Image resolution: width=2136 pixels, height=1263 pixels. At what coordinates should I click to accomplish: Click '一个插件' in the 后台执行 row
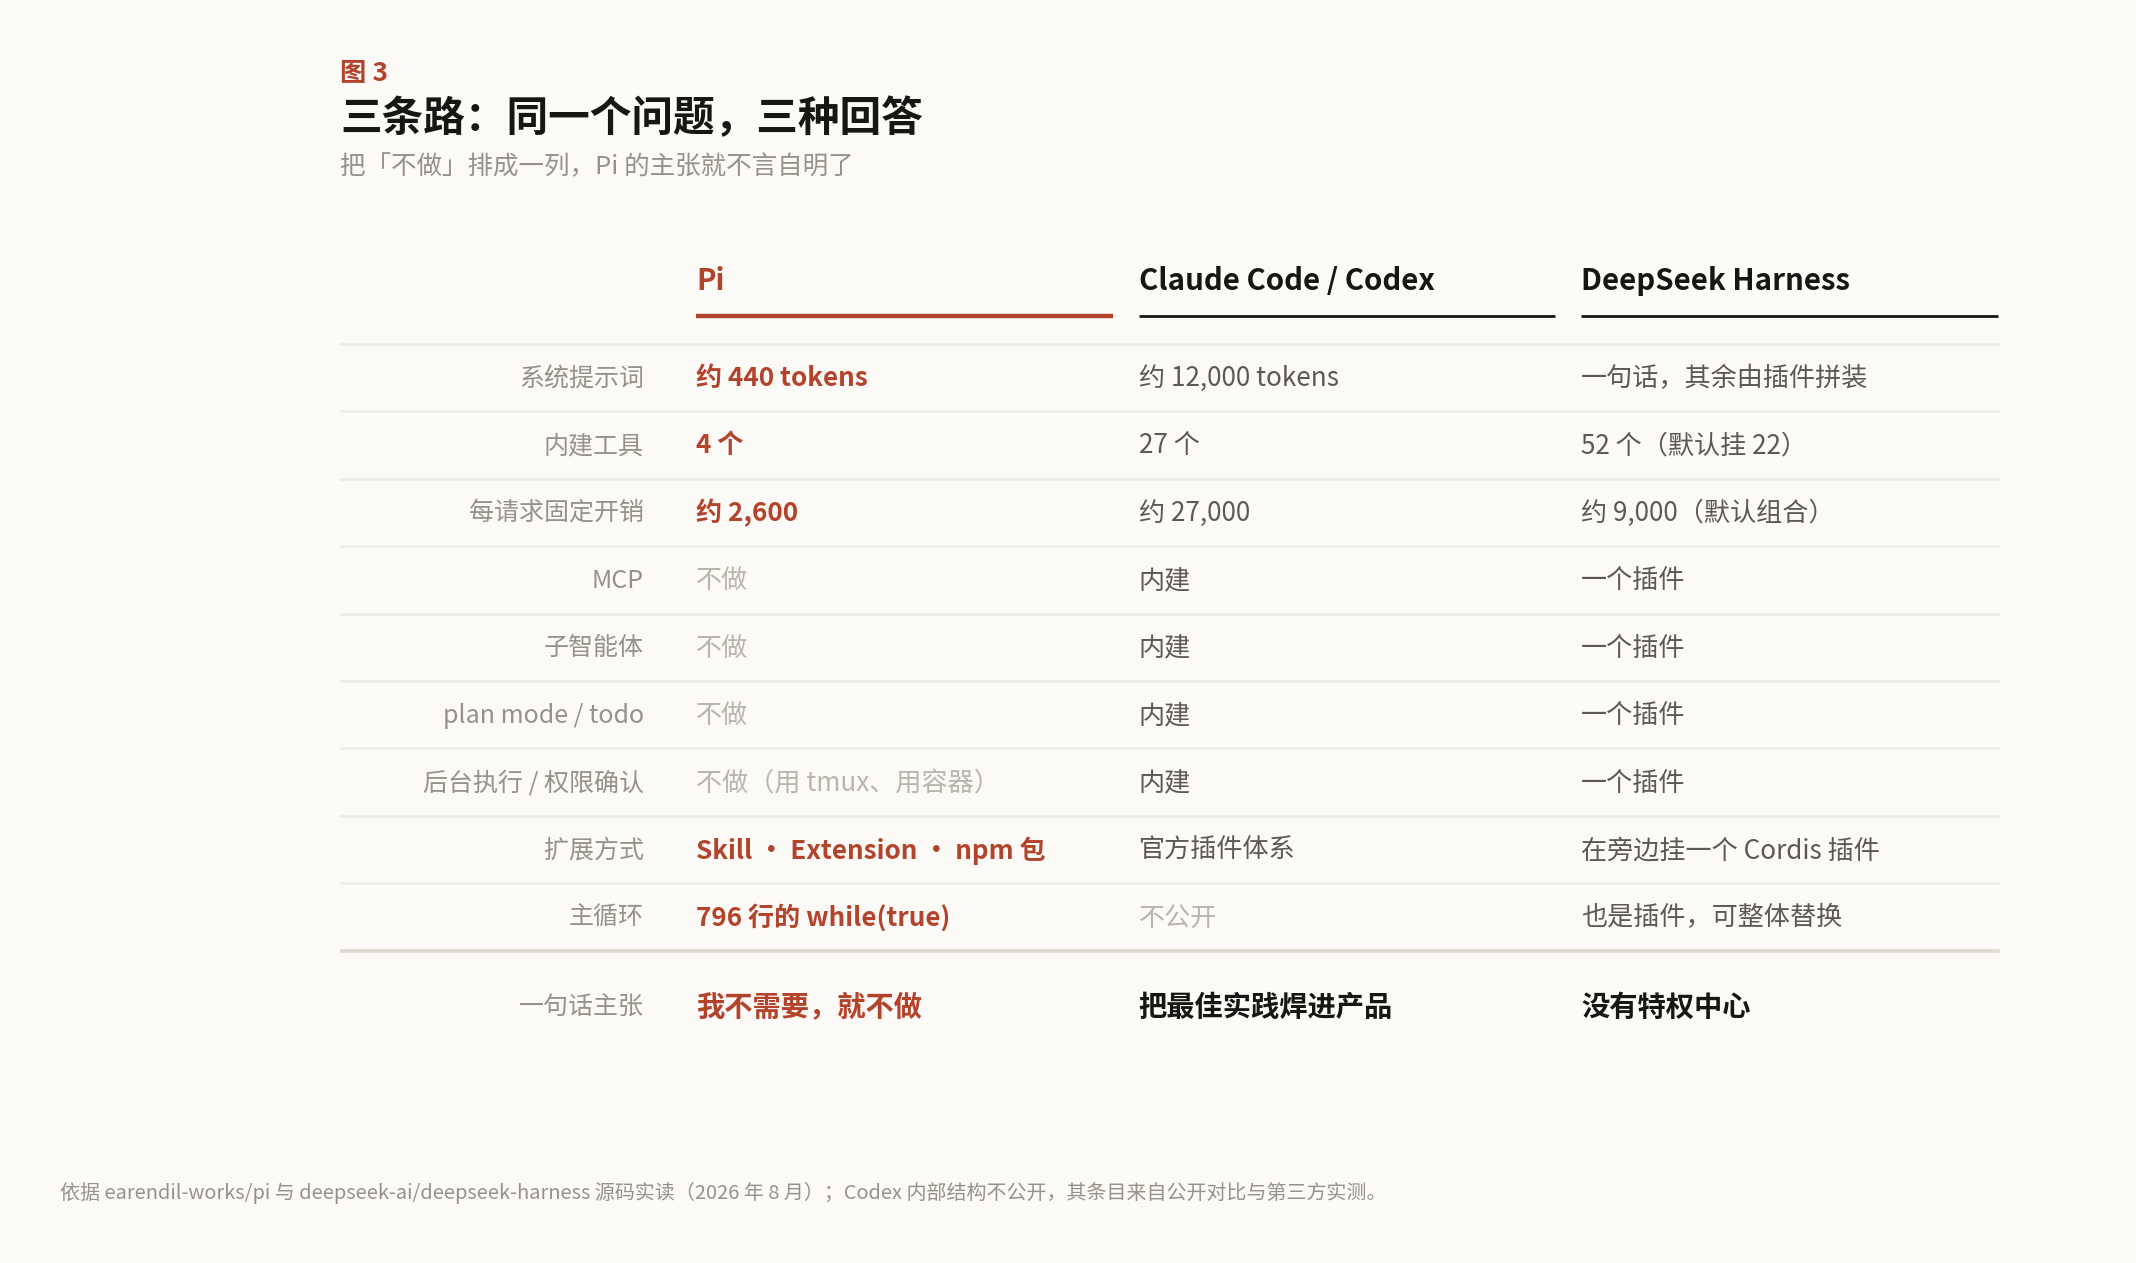[1632, 782]
